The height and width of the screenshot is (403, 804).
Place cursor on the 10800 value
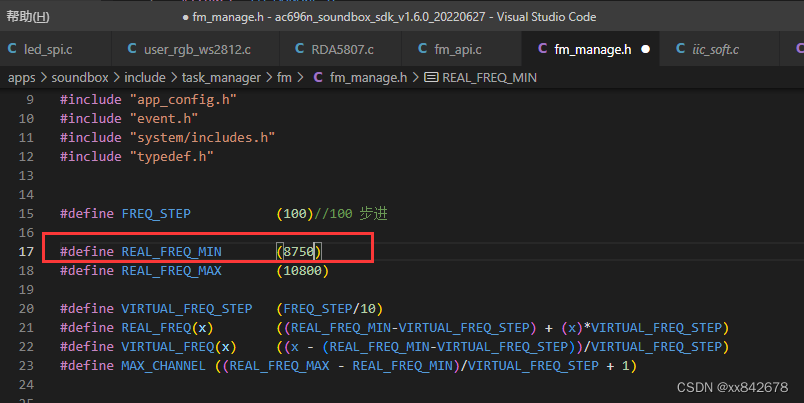(x=303, y=271)
